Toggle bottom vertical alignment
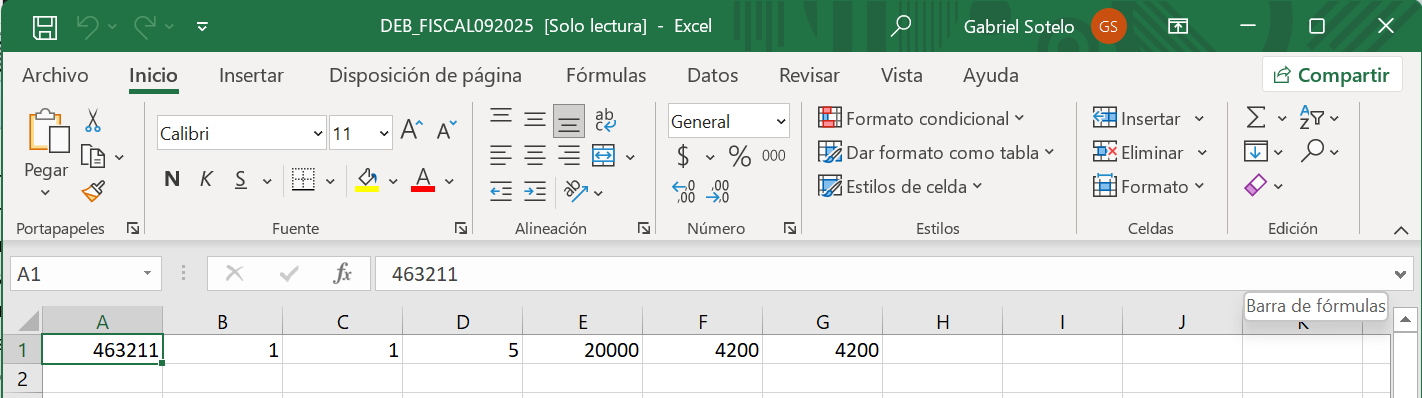The image size is (1422, 398). click(x=569, y=121)
